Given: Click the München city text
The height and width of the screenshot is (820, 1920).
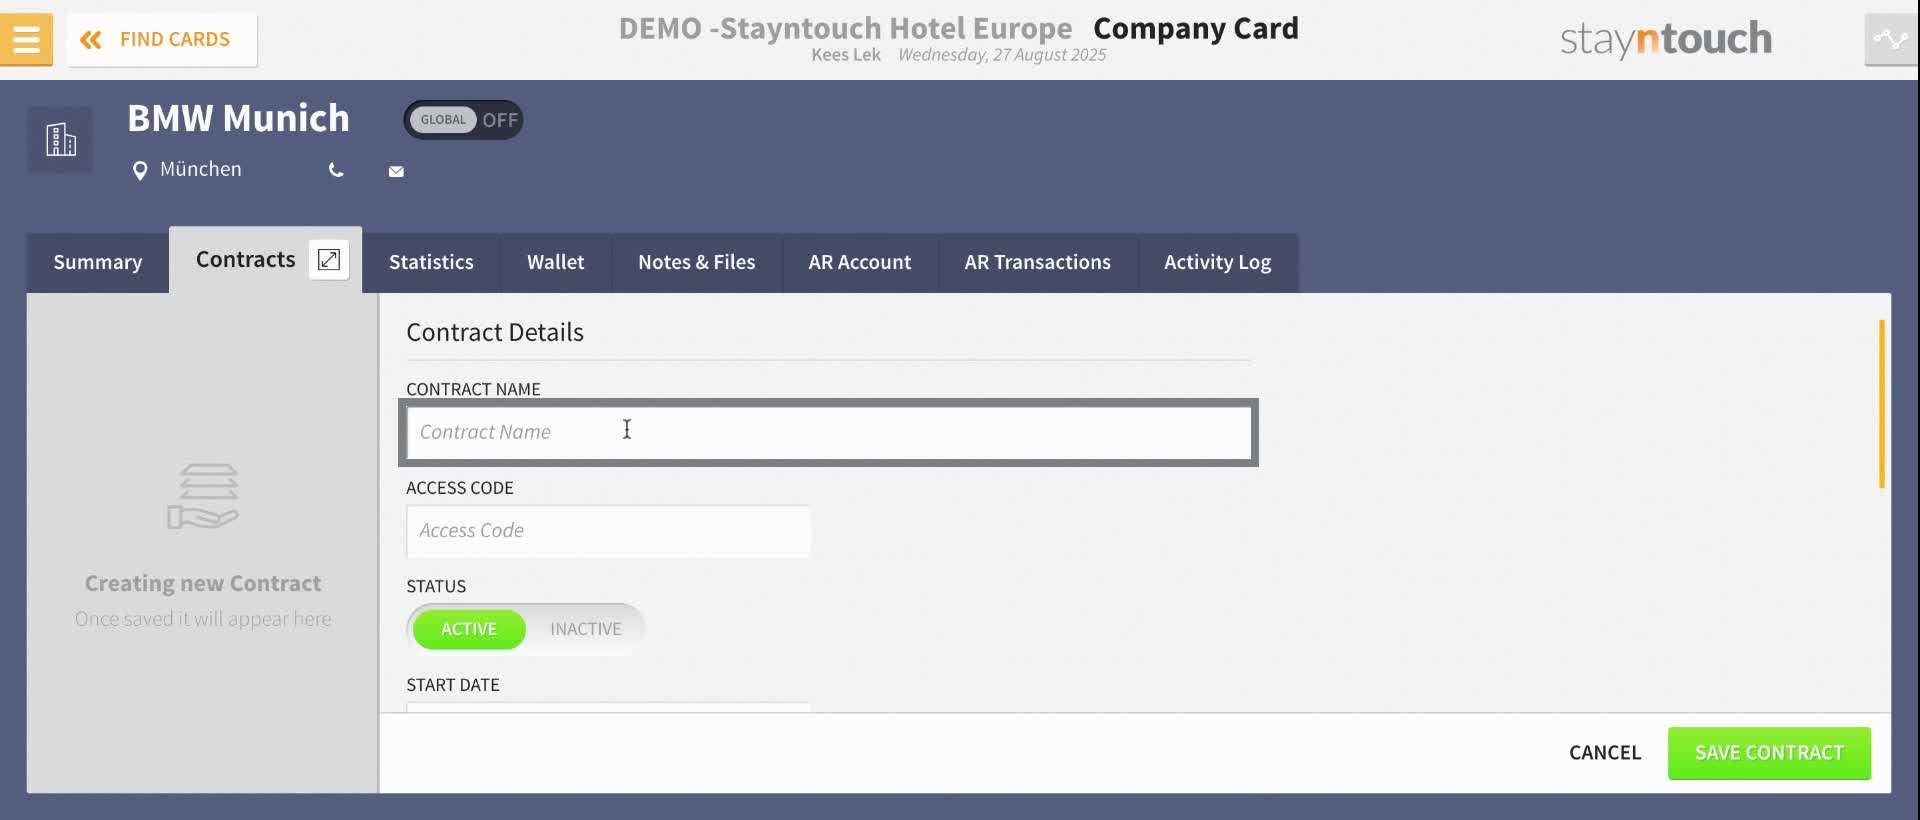Looking at the screenshot, I should pyautogui.click(x=201, y=169).
